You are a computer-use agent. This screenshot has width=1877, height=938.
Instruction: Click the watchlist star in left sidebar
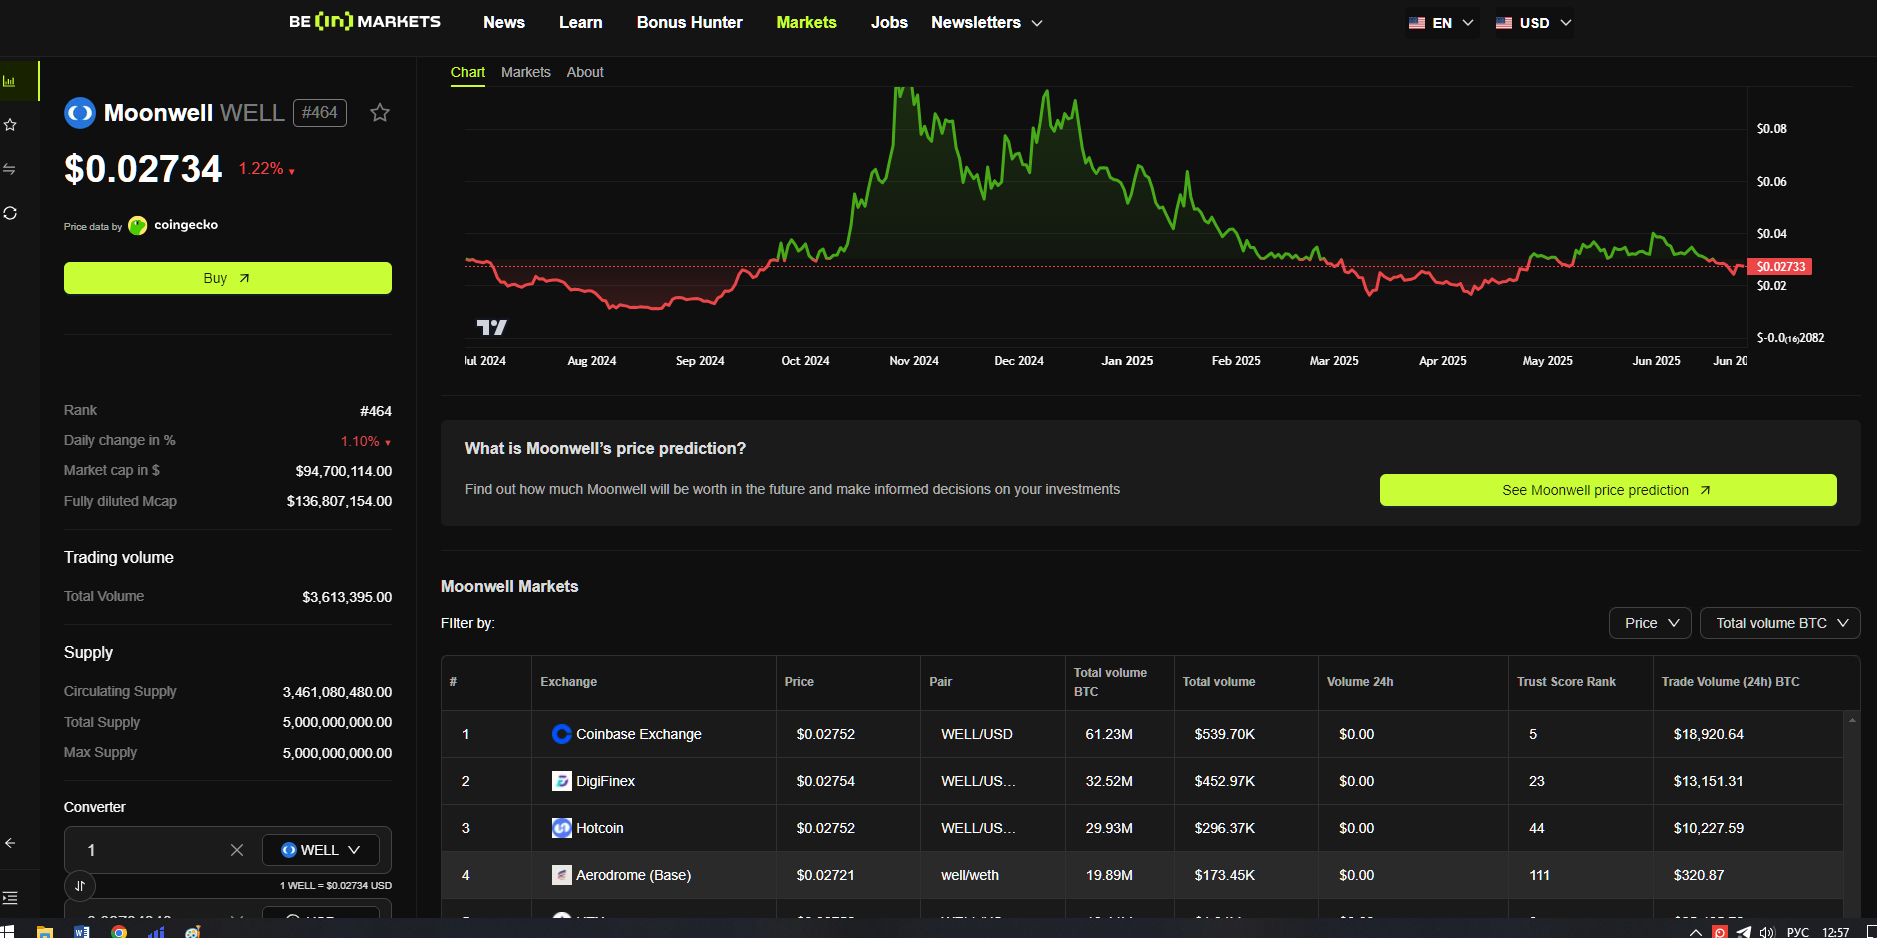point(10,125)
